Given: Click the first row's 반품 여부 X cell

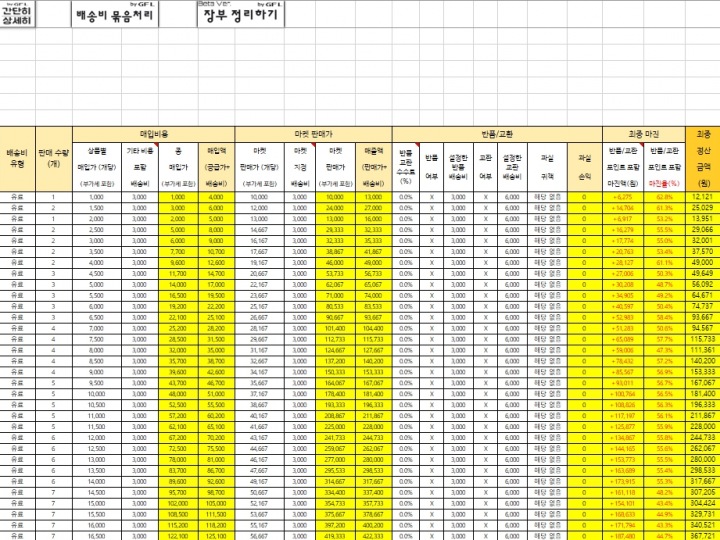Looking at the screenshot, I should 431,198.
